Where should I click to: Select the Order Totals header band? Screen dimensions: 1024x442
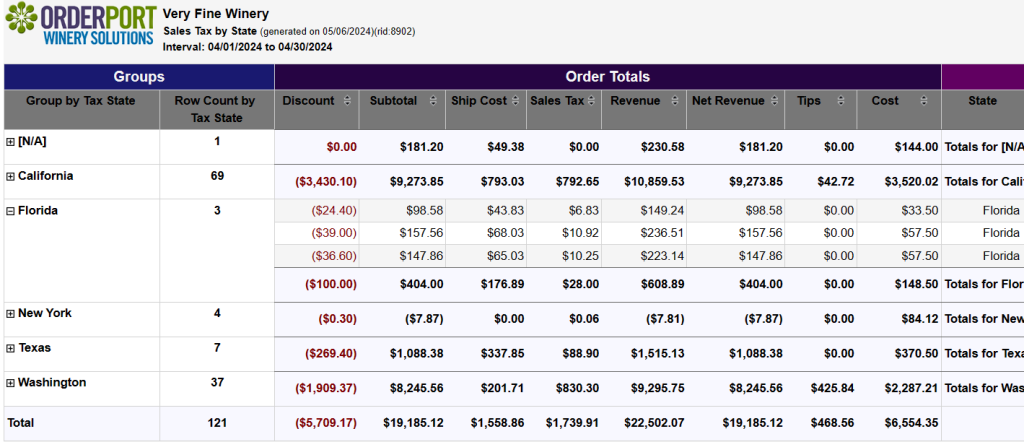[x=607, y=77]
